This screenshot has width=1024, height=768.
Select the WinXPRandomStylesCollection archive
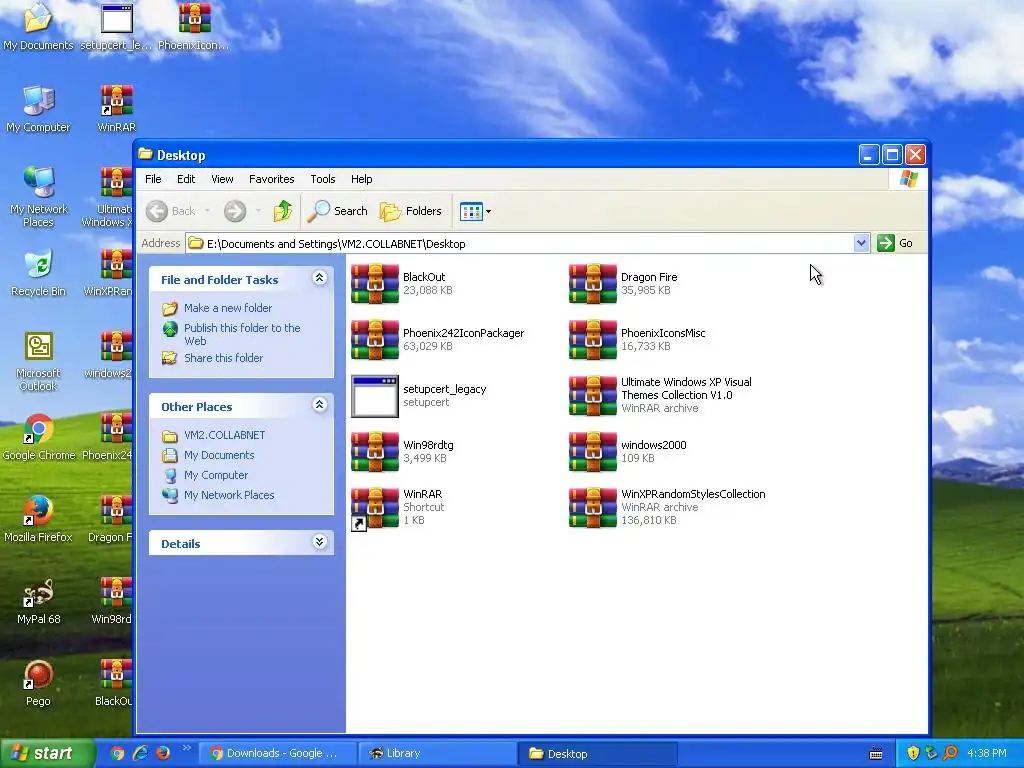pyautogui.click(x=592, y=507)
